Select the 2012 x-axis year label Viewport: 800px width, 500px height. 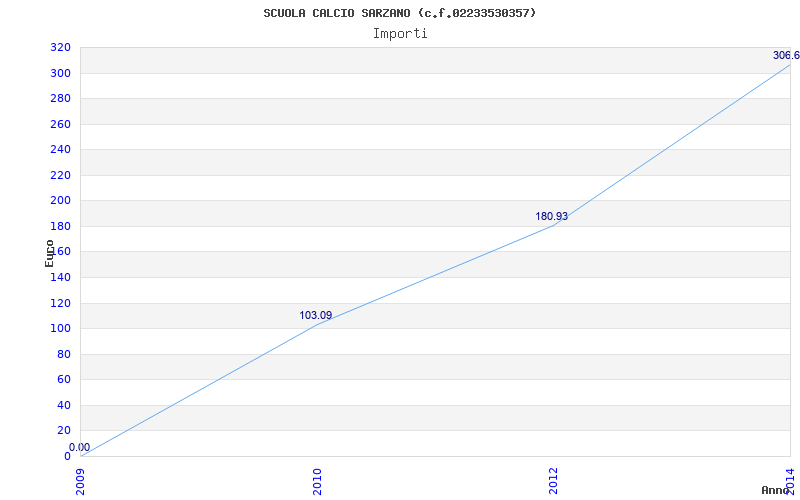tap(554, 481)
